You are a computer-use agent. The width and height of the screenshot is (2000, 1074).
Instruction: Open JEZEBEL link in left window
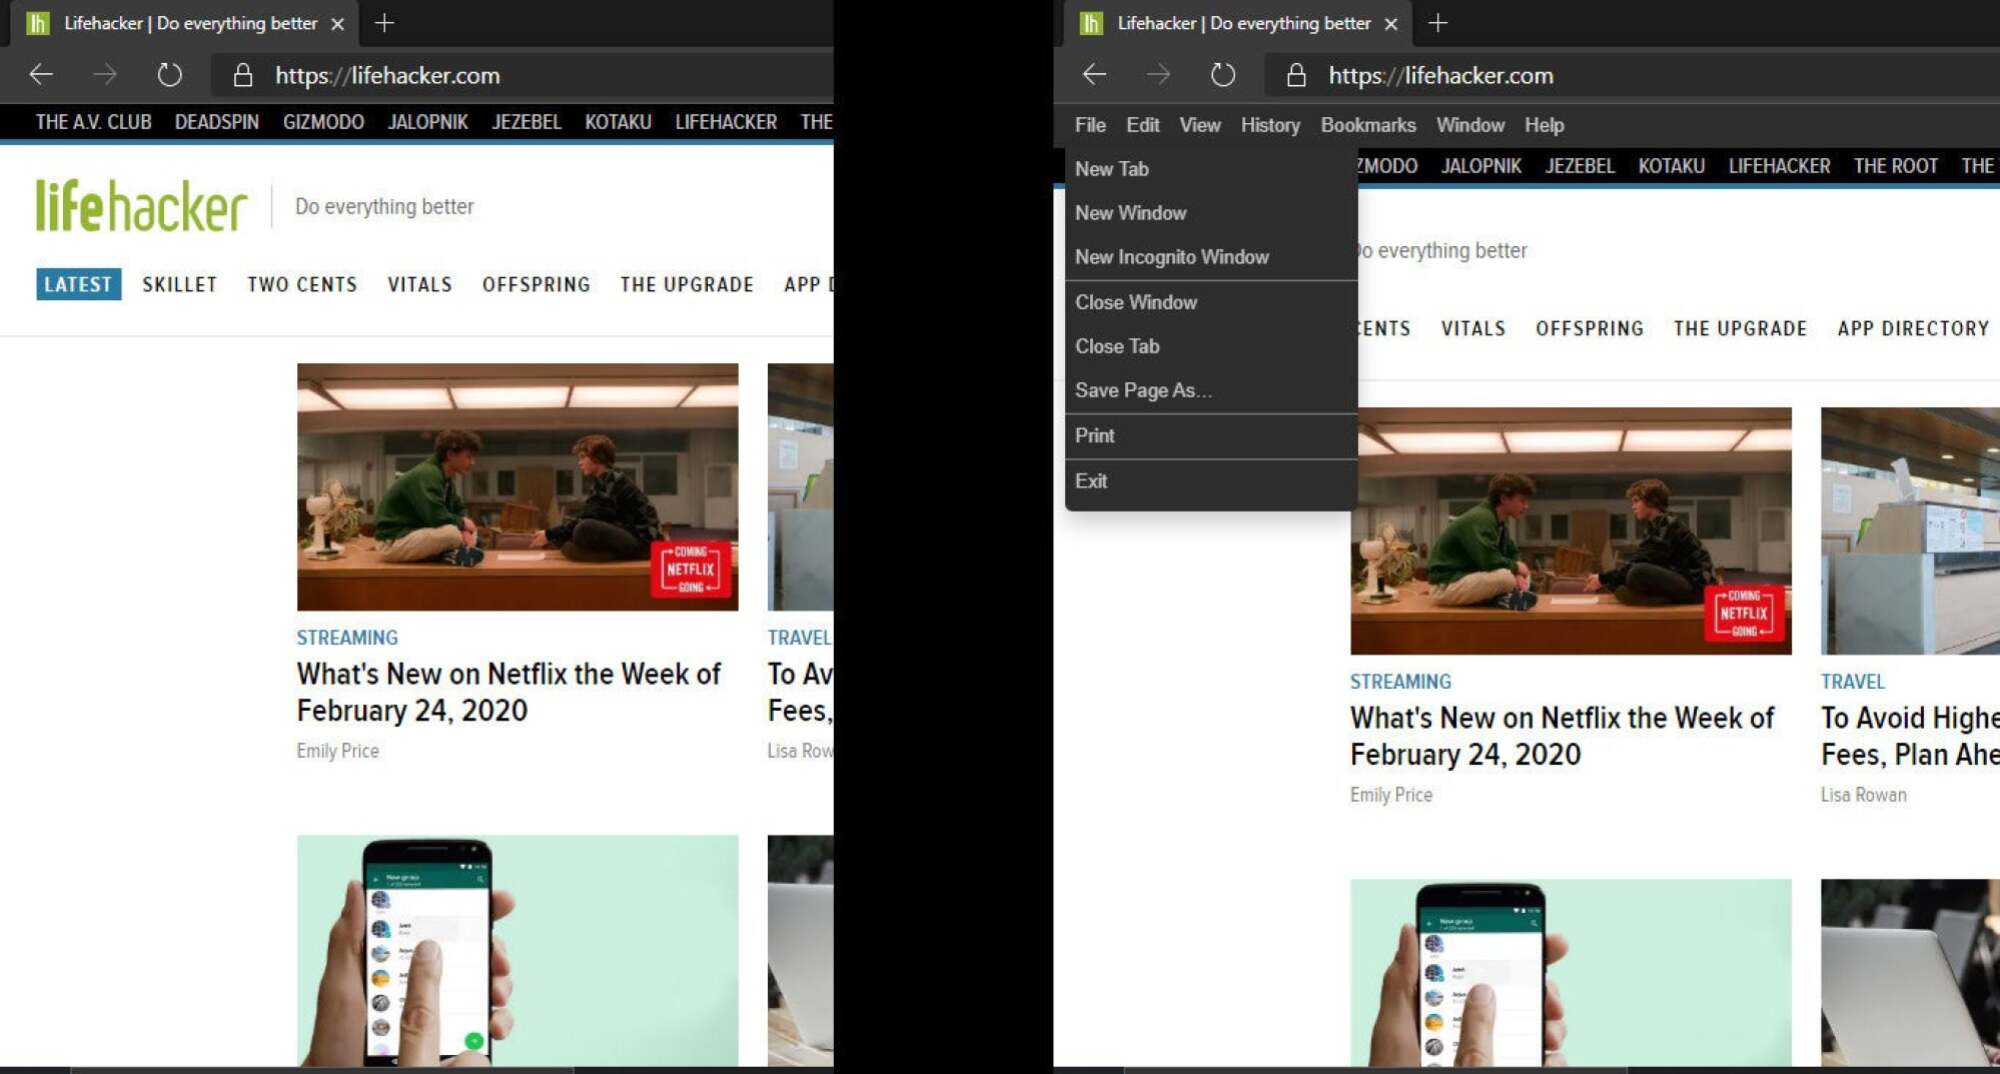pyautogui.click(x=526, y=122)
